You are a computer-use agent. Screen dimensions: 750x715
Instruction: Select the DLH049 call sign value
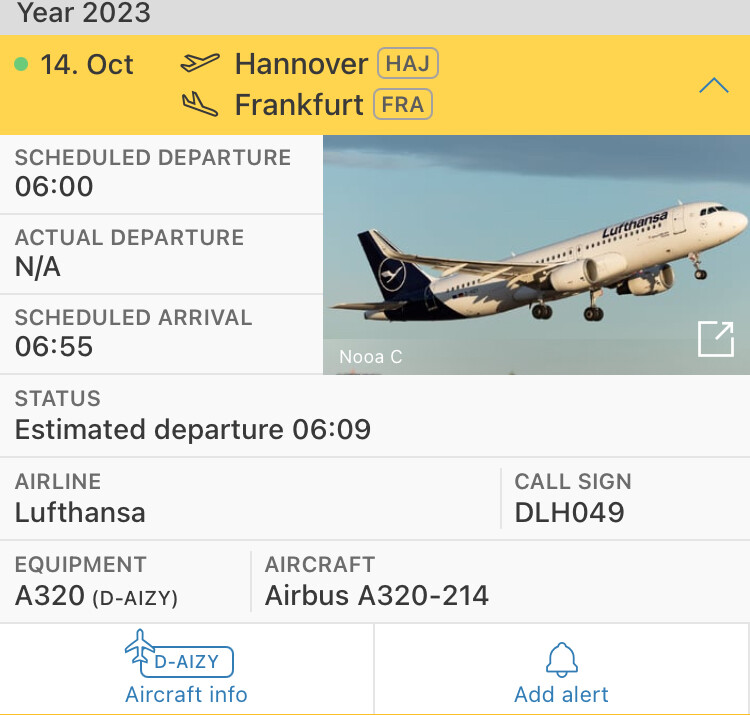pyautogui.click(x=569, y=513)
